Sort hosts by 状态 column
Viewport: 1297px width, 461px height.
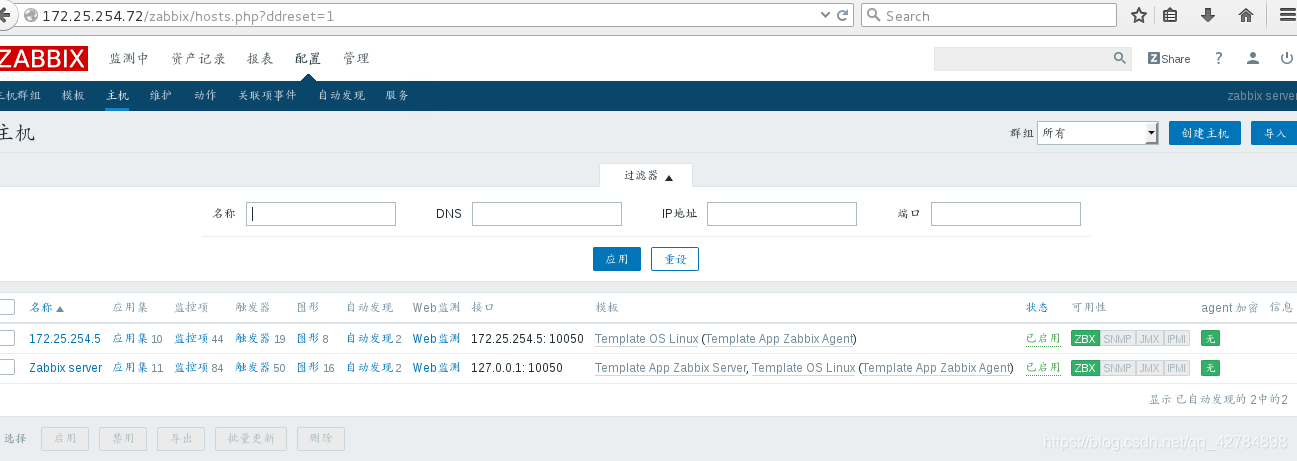click(x=1037, y=308)
